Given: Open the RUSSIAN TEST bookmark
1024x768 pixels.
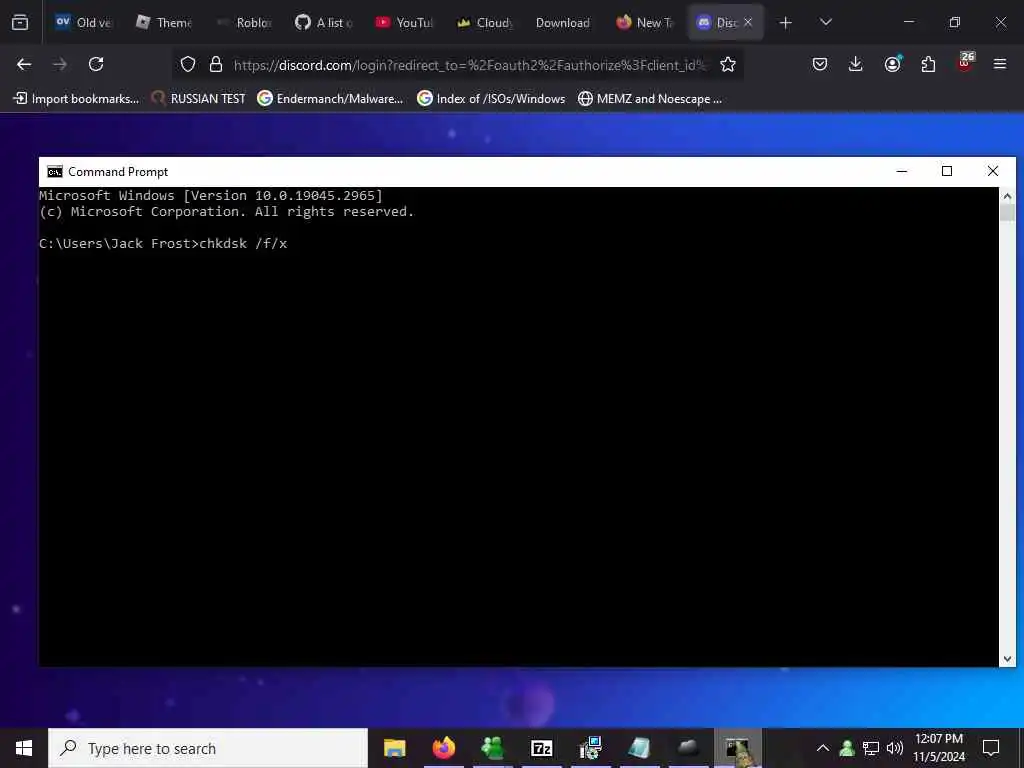Looking at the screenshot, I should pyautogui.click(x=198, y=99).
